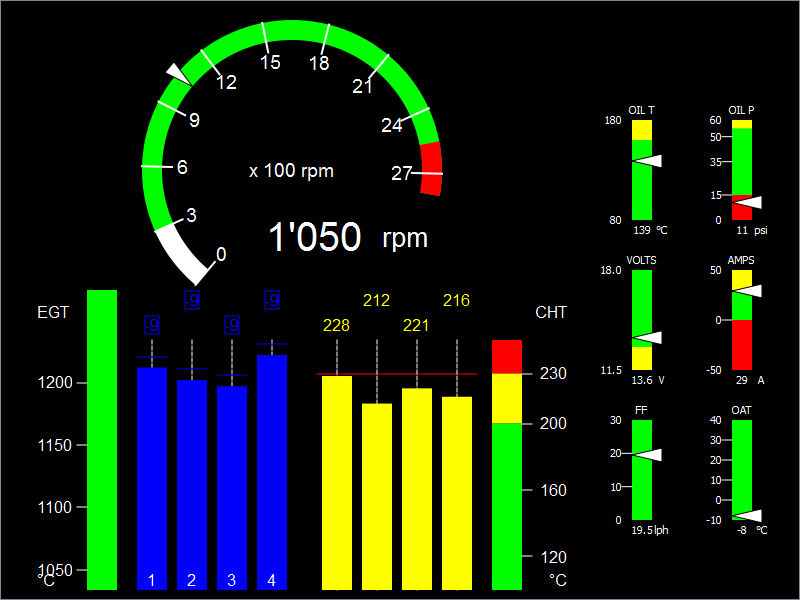
Task: Click the RPM dial pointer triangle
Action: click(178, 74)
